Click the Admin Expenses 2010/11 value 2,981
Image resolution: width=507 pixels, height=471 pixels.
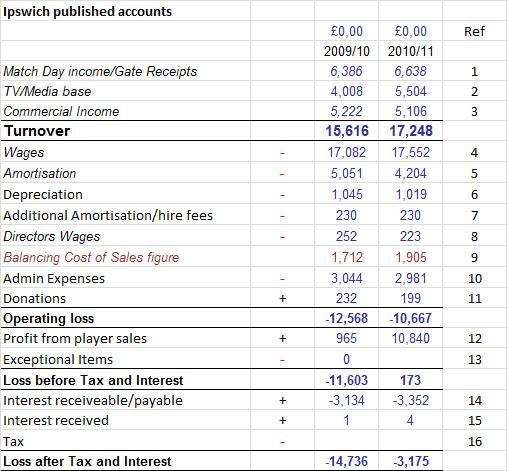point(411,278)
